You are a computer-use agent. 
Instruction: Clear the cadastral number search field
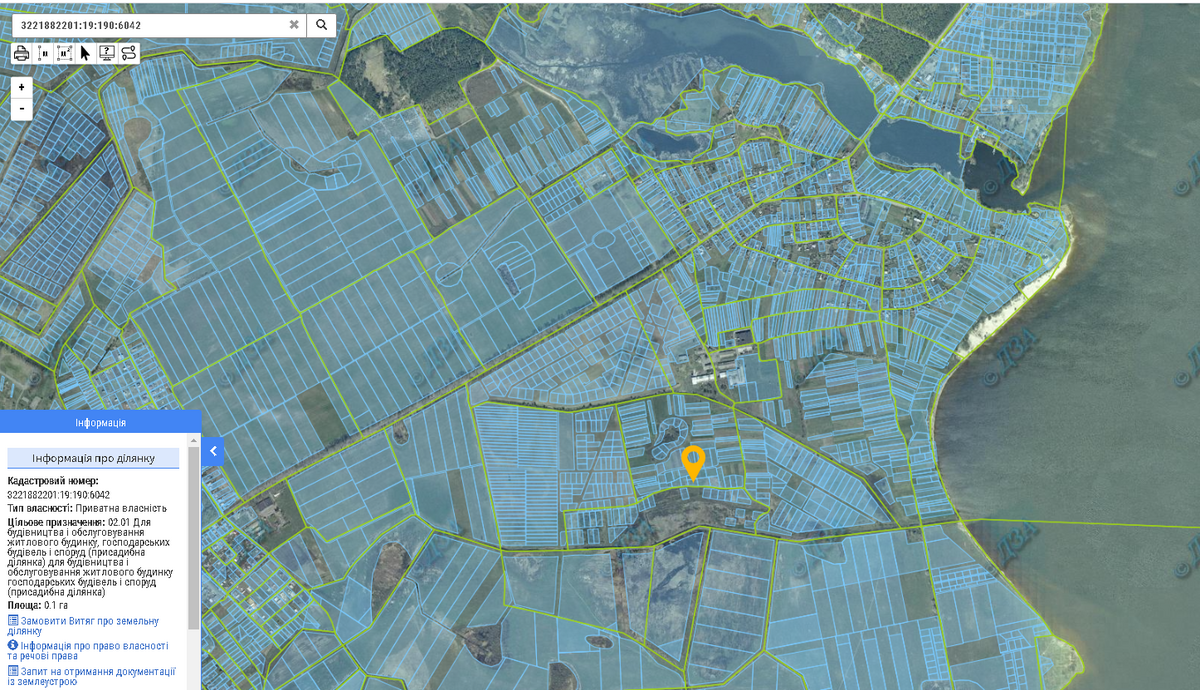click(x=294, y=24)
